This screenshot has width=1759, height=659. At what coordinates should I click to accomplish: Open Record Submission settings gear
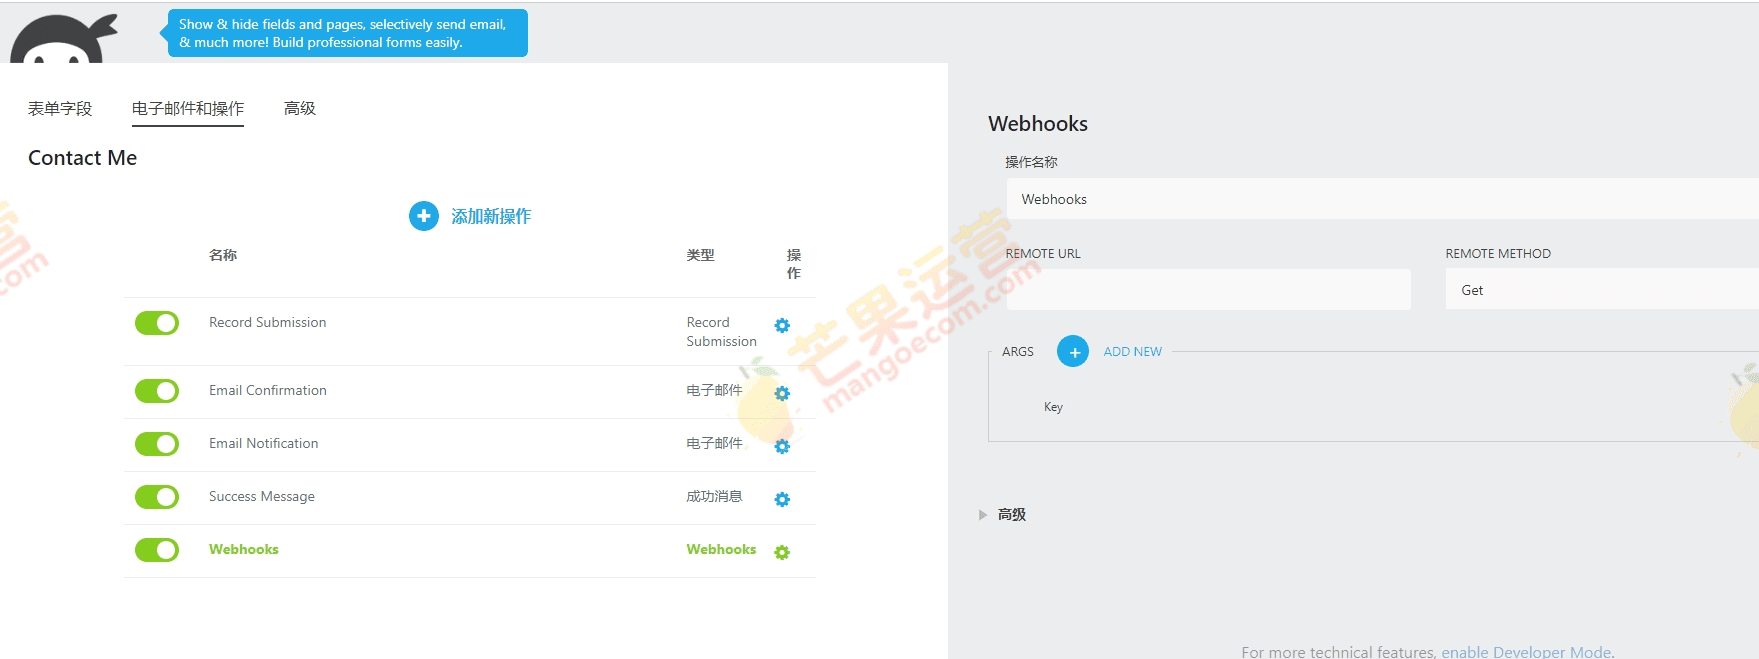click(782, 325)
